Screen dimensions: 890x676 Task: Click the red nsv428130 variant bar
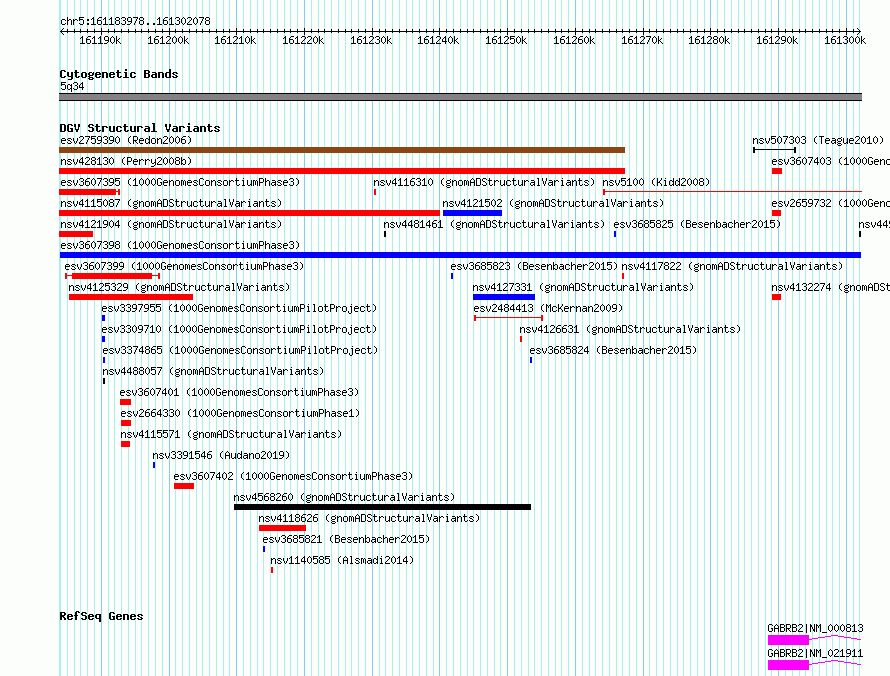[342, 171]
